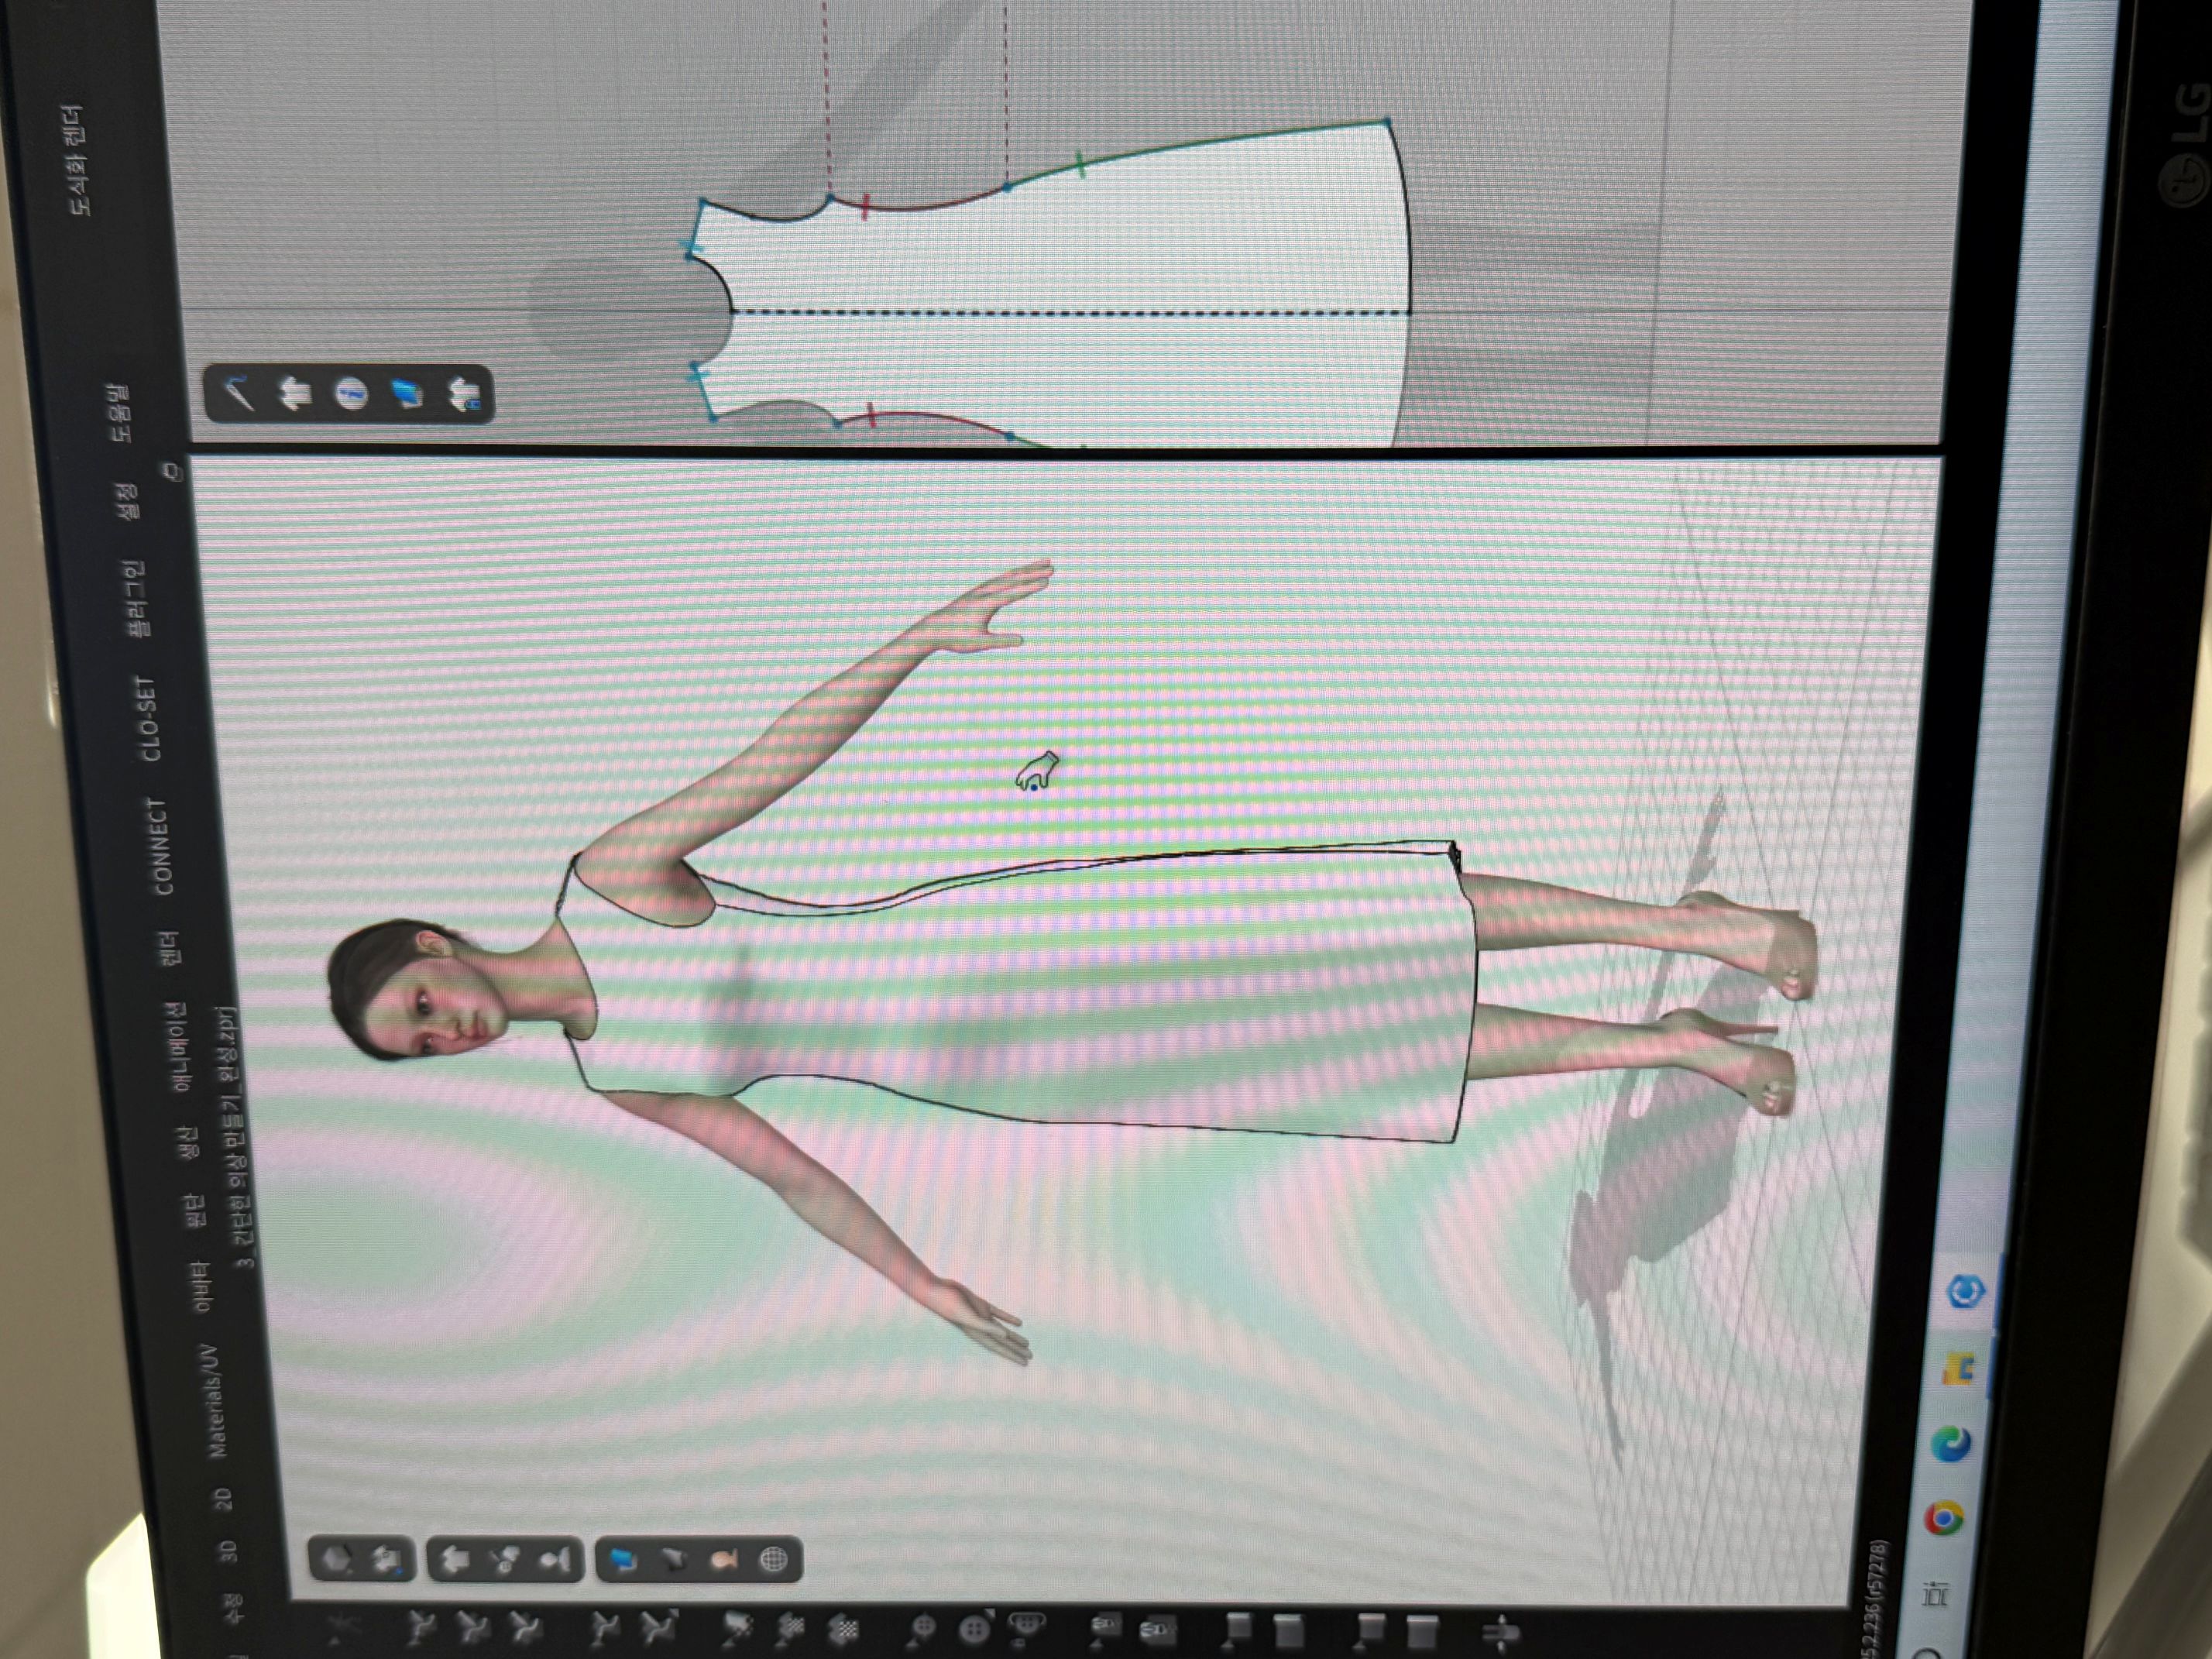The image size is (2212, 1659).
Task: Toggle the skin-colored show avatar icon
Action: [x=724, y=1560]
